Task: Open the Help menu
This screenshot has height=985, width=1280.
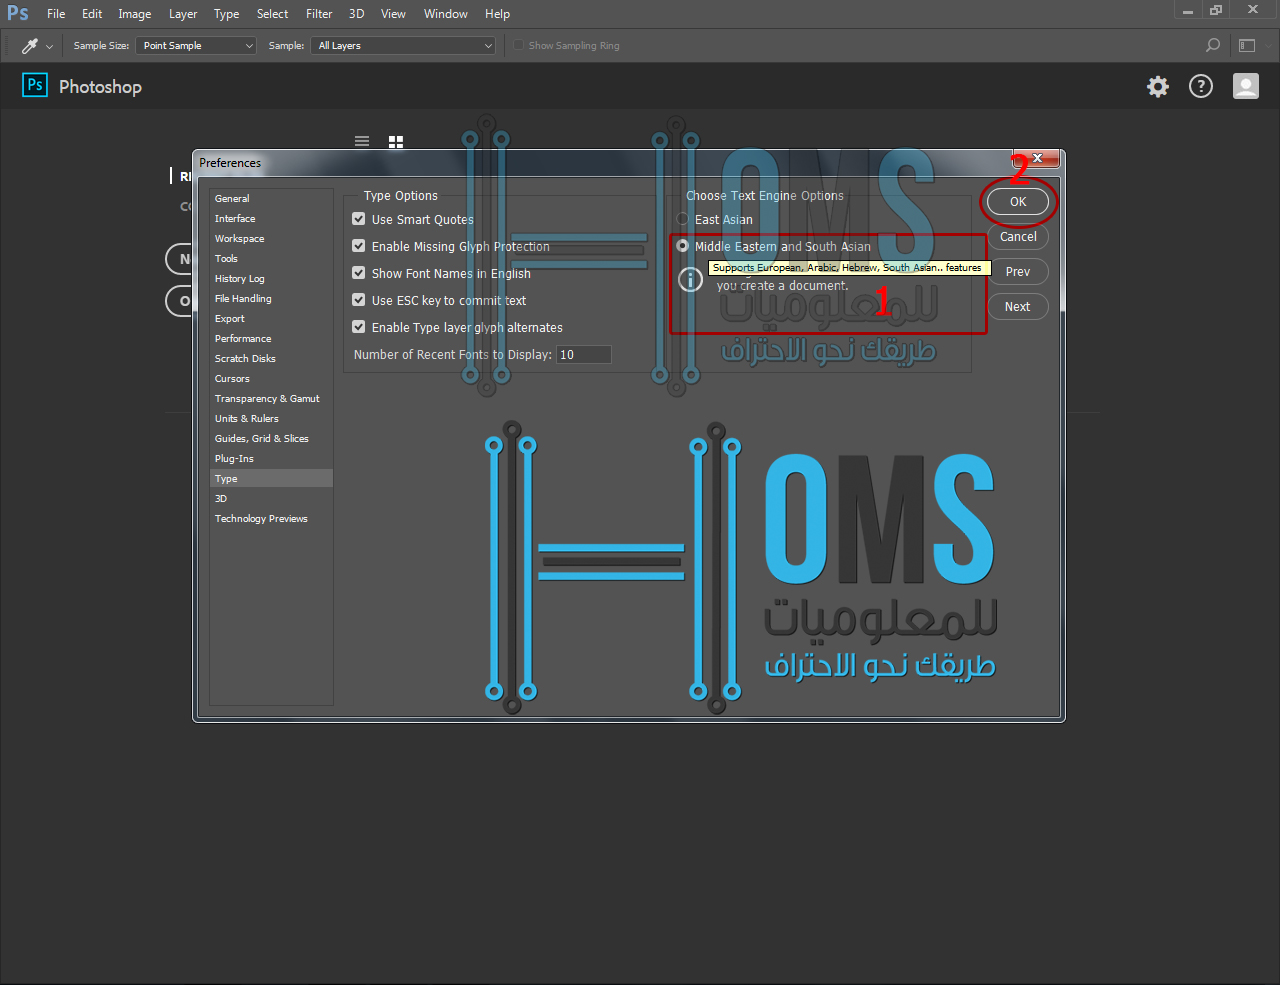Action: click(x=497, y=14)
